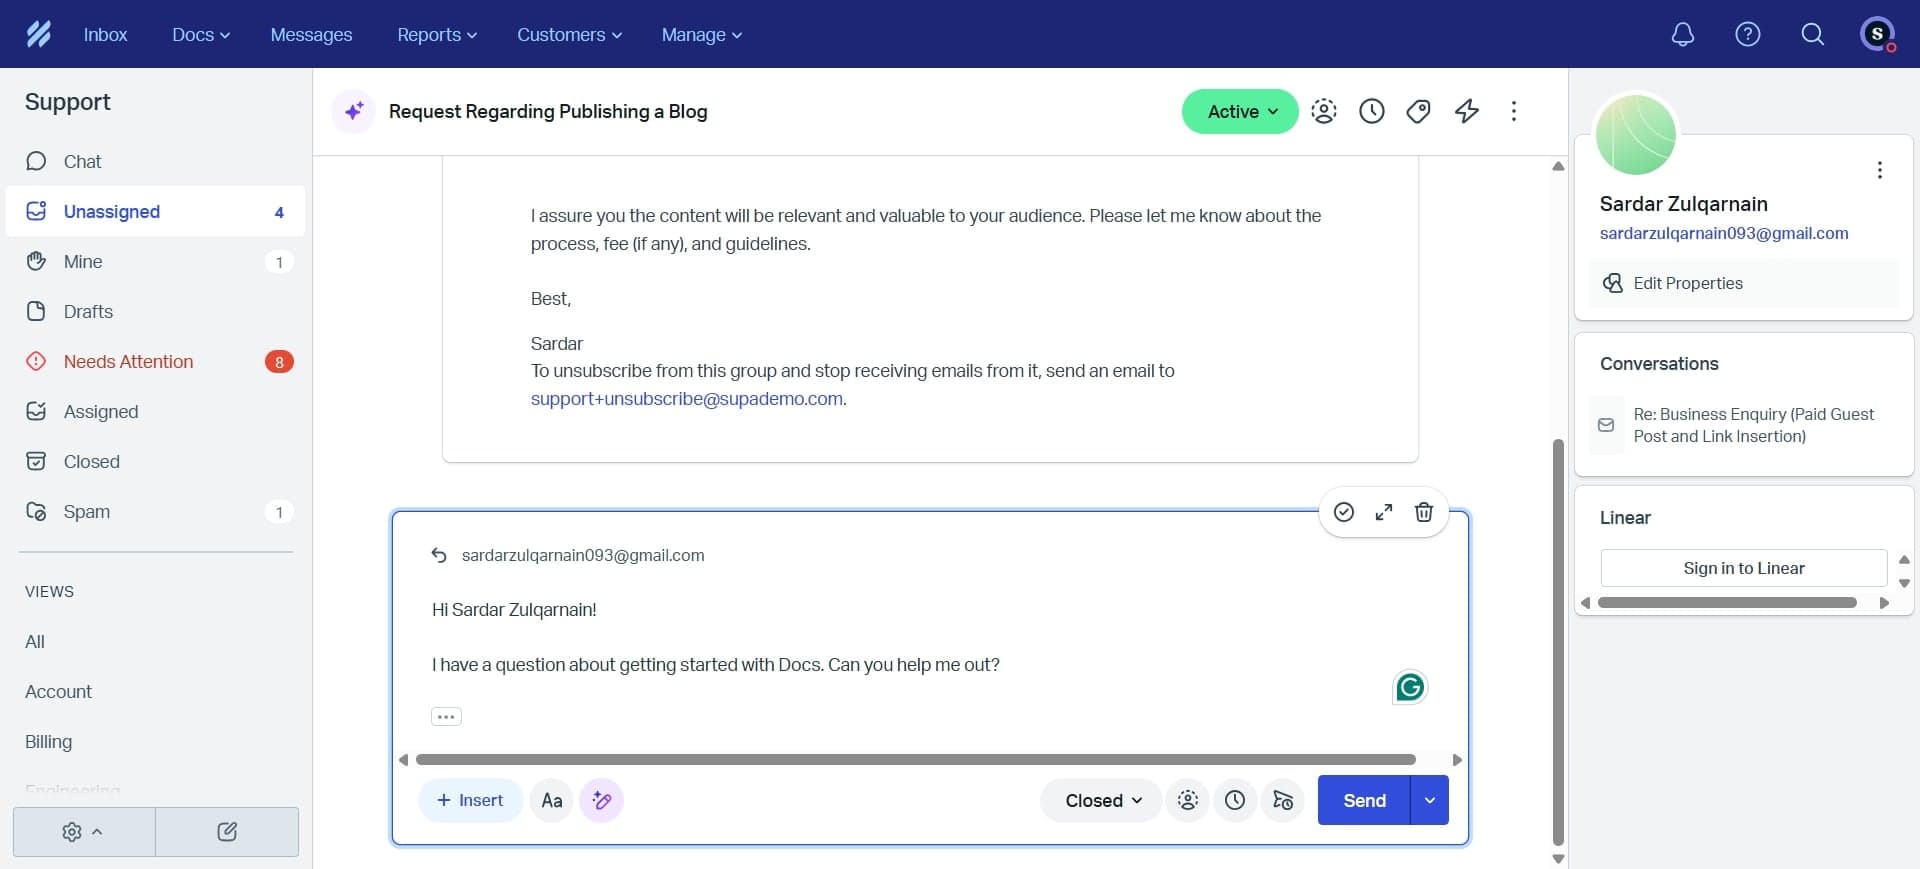Click Edit Properties
The width and height of the screenshot is (1920, 869).
[1743, 283]
